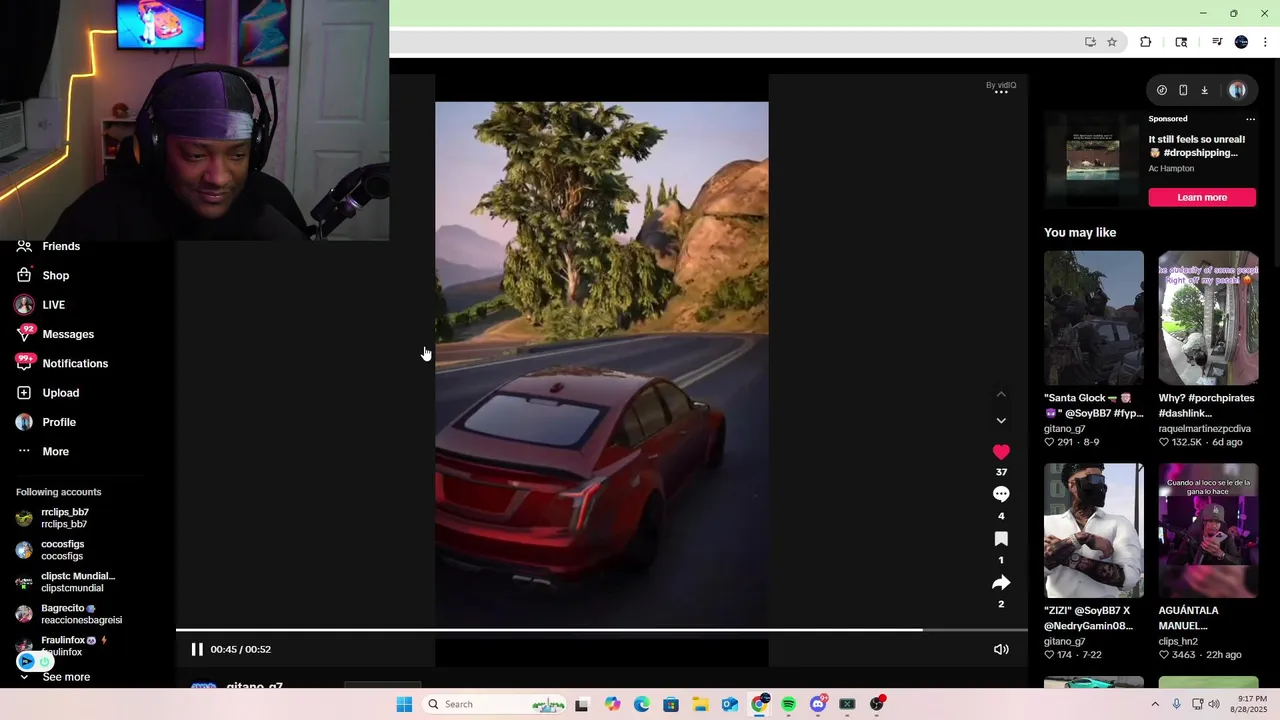Open Discord from the taskbar

tap(818, 704)
